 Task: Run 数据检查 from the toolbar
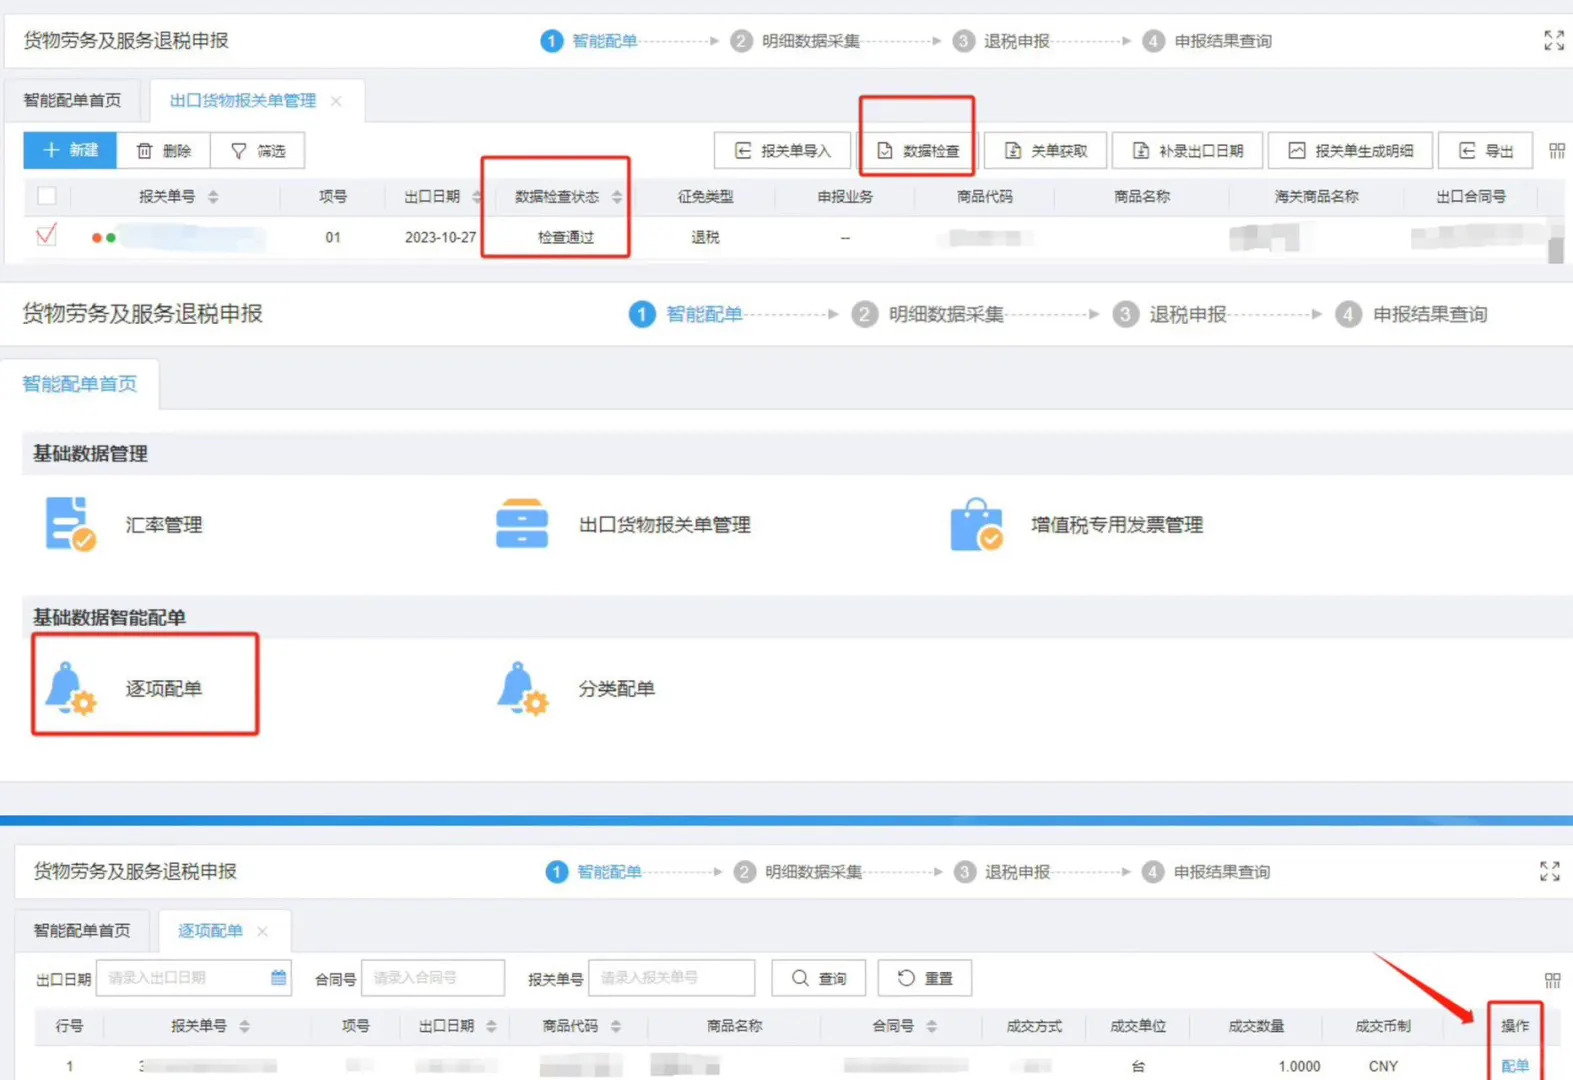click(918, 150)
